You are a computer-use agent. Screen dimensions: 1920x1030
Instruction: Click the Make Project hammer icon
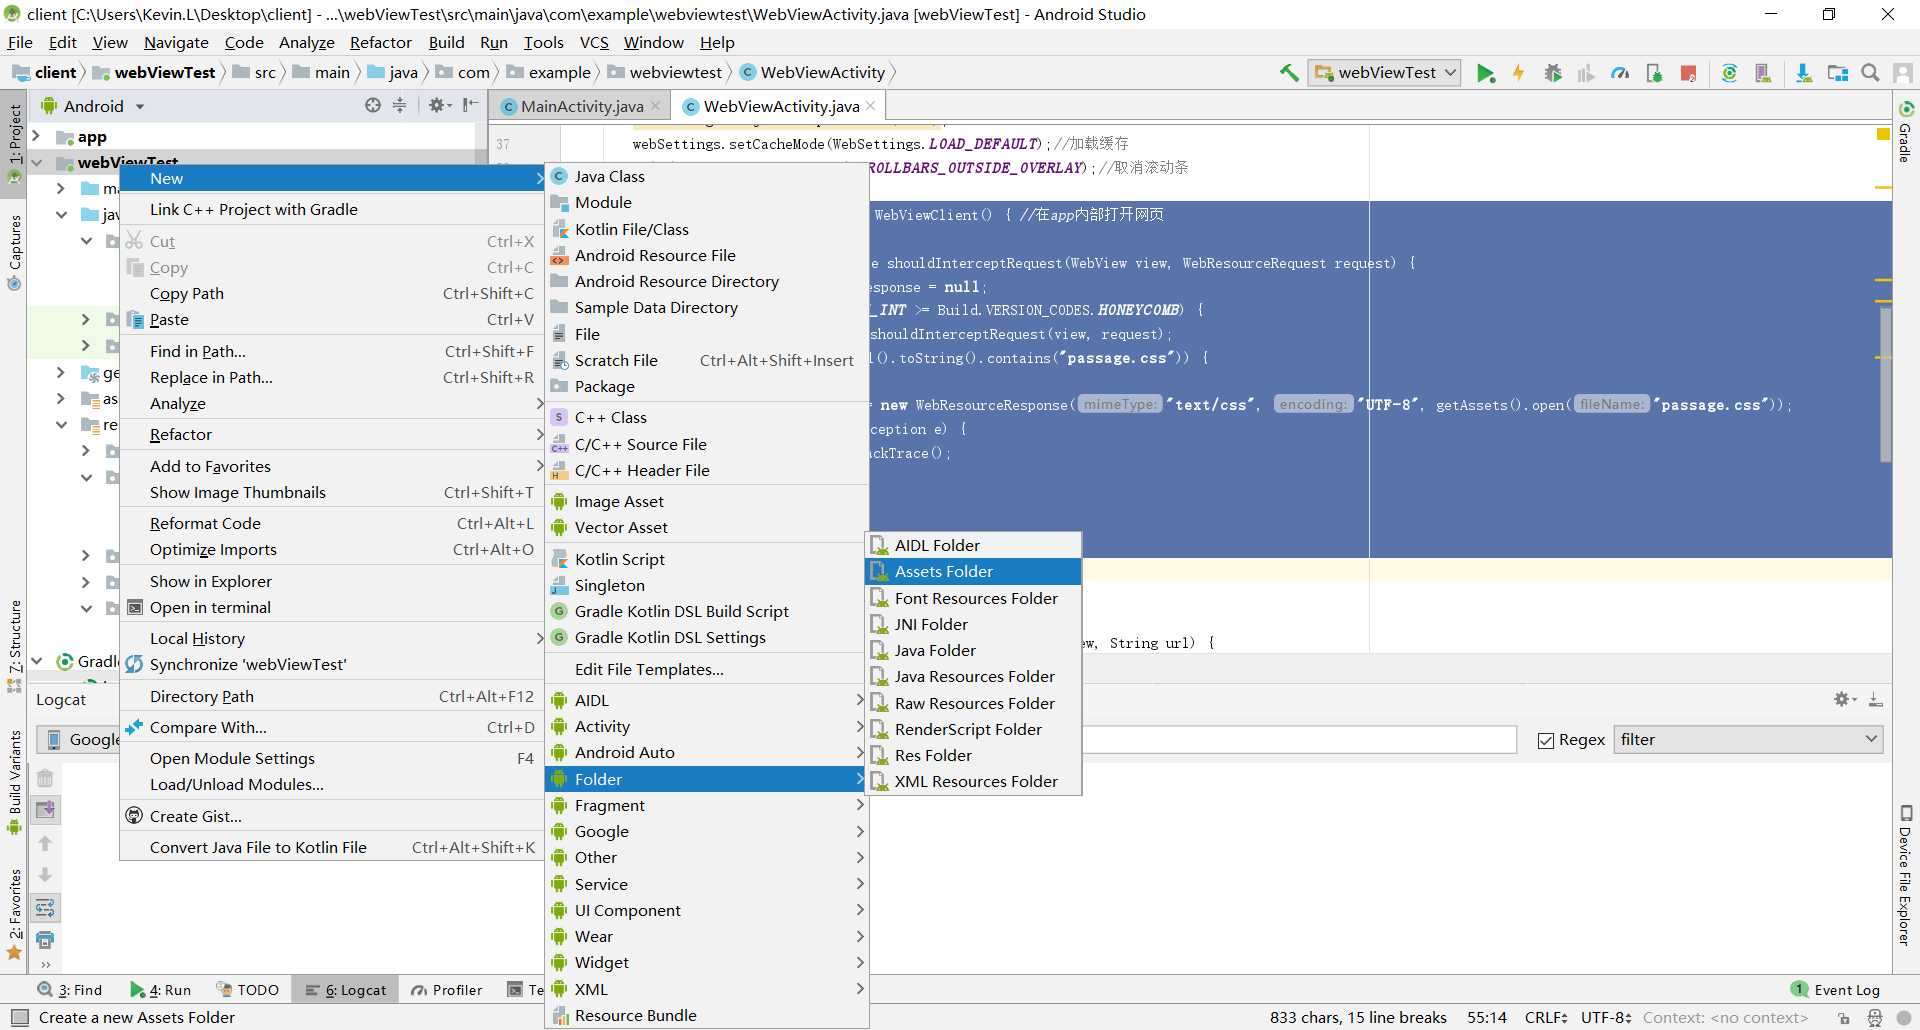coord(1289,73)
